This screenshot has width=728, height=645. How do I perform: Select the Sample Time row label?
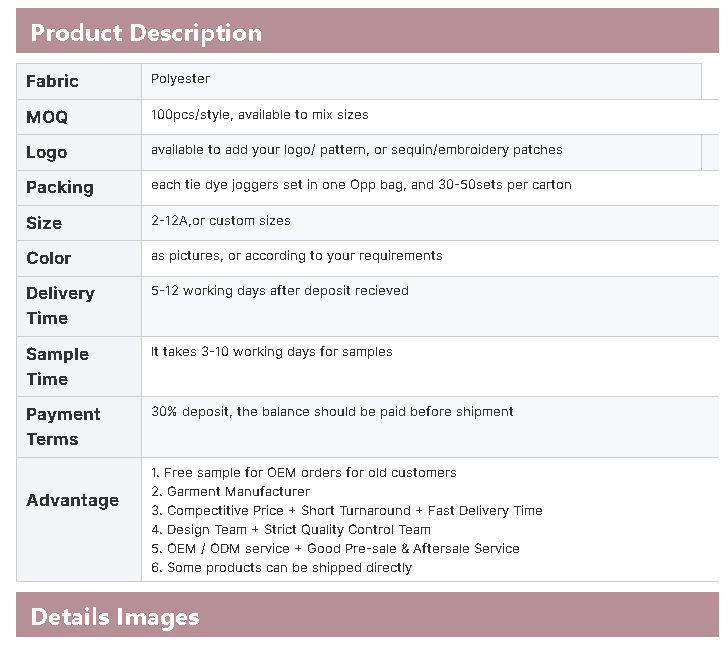(57, 366)
